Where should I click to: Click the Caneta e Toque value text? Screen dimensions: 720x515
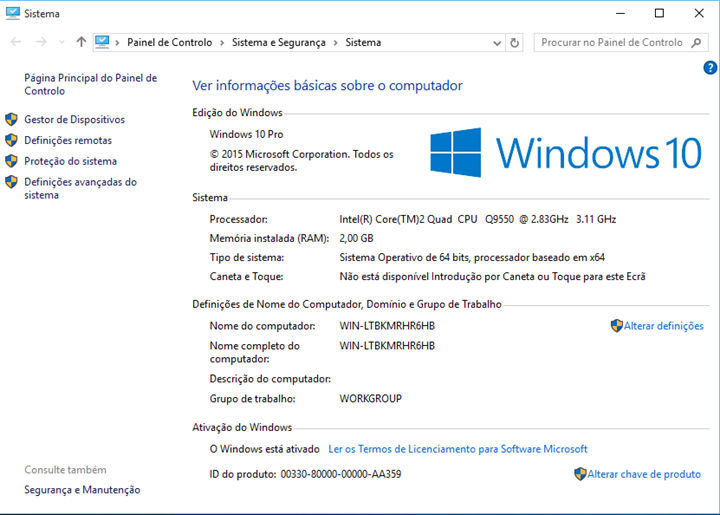492,277
